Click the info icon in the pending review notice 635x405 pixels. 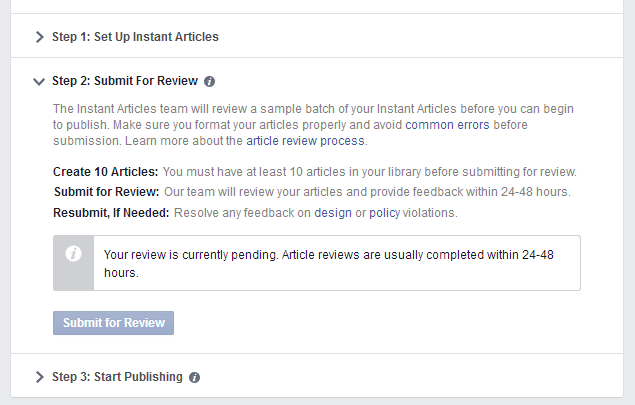point(73,254)
